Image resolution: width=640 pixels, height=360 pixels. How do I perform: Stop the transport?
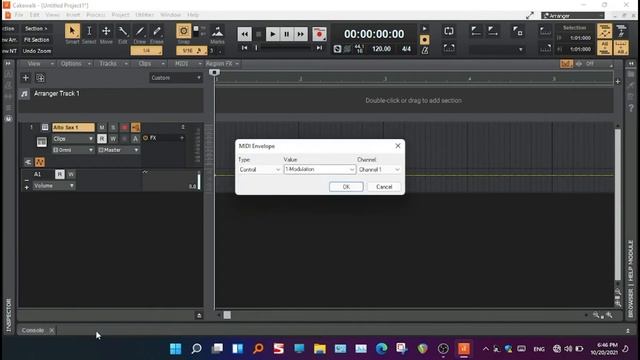(x=258, y=34)
